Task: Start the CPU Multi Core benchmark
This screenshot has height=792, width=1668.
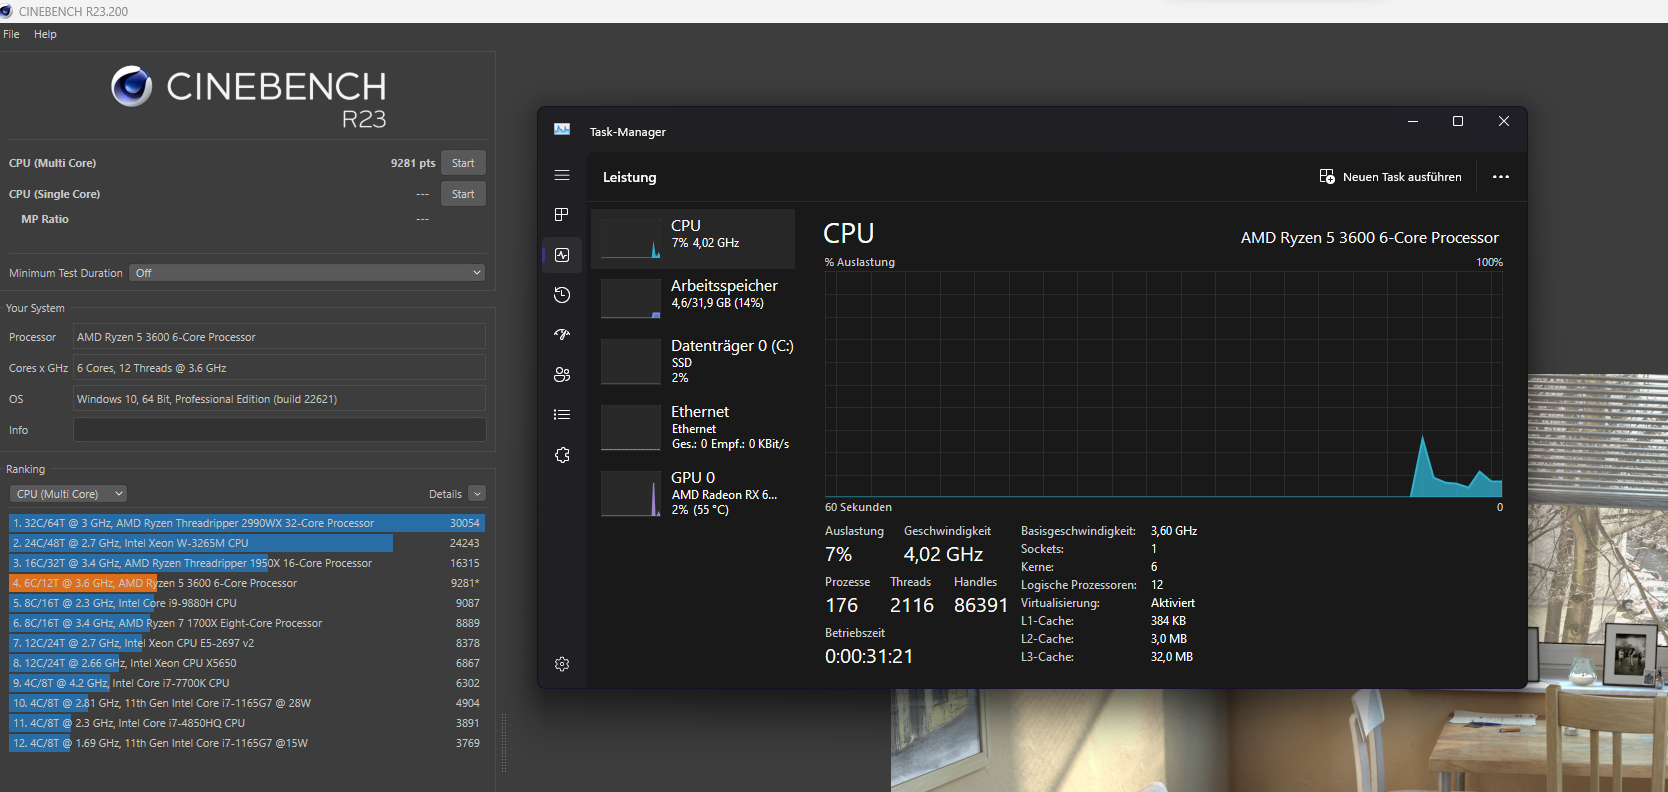Action: pos(463,163)
